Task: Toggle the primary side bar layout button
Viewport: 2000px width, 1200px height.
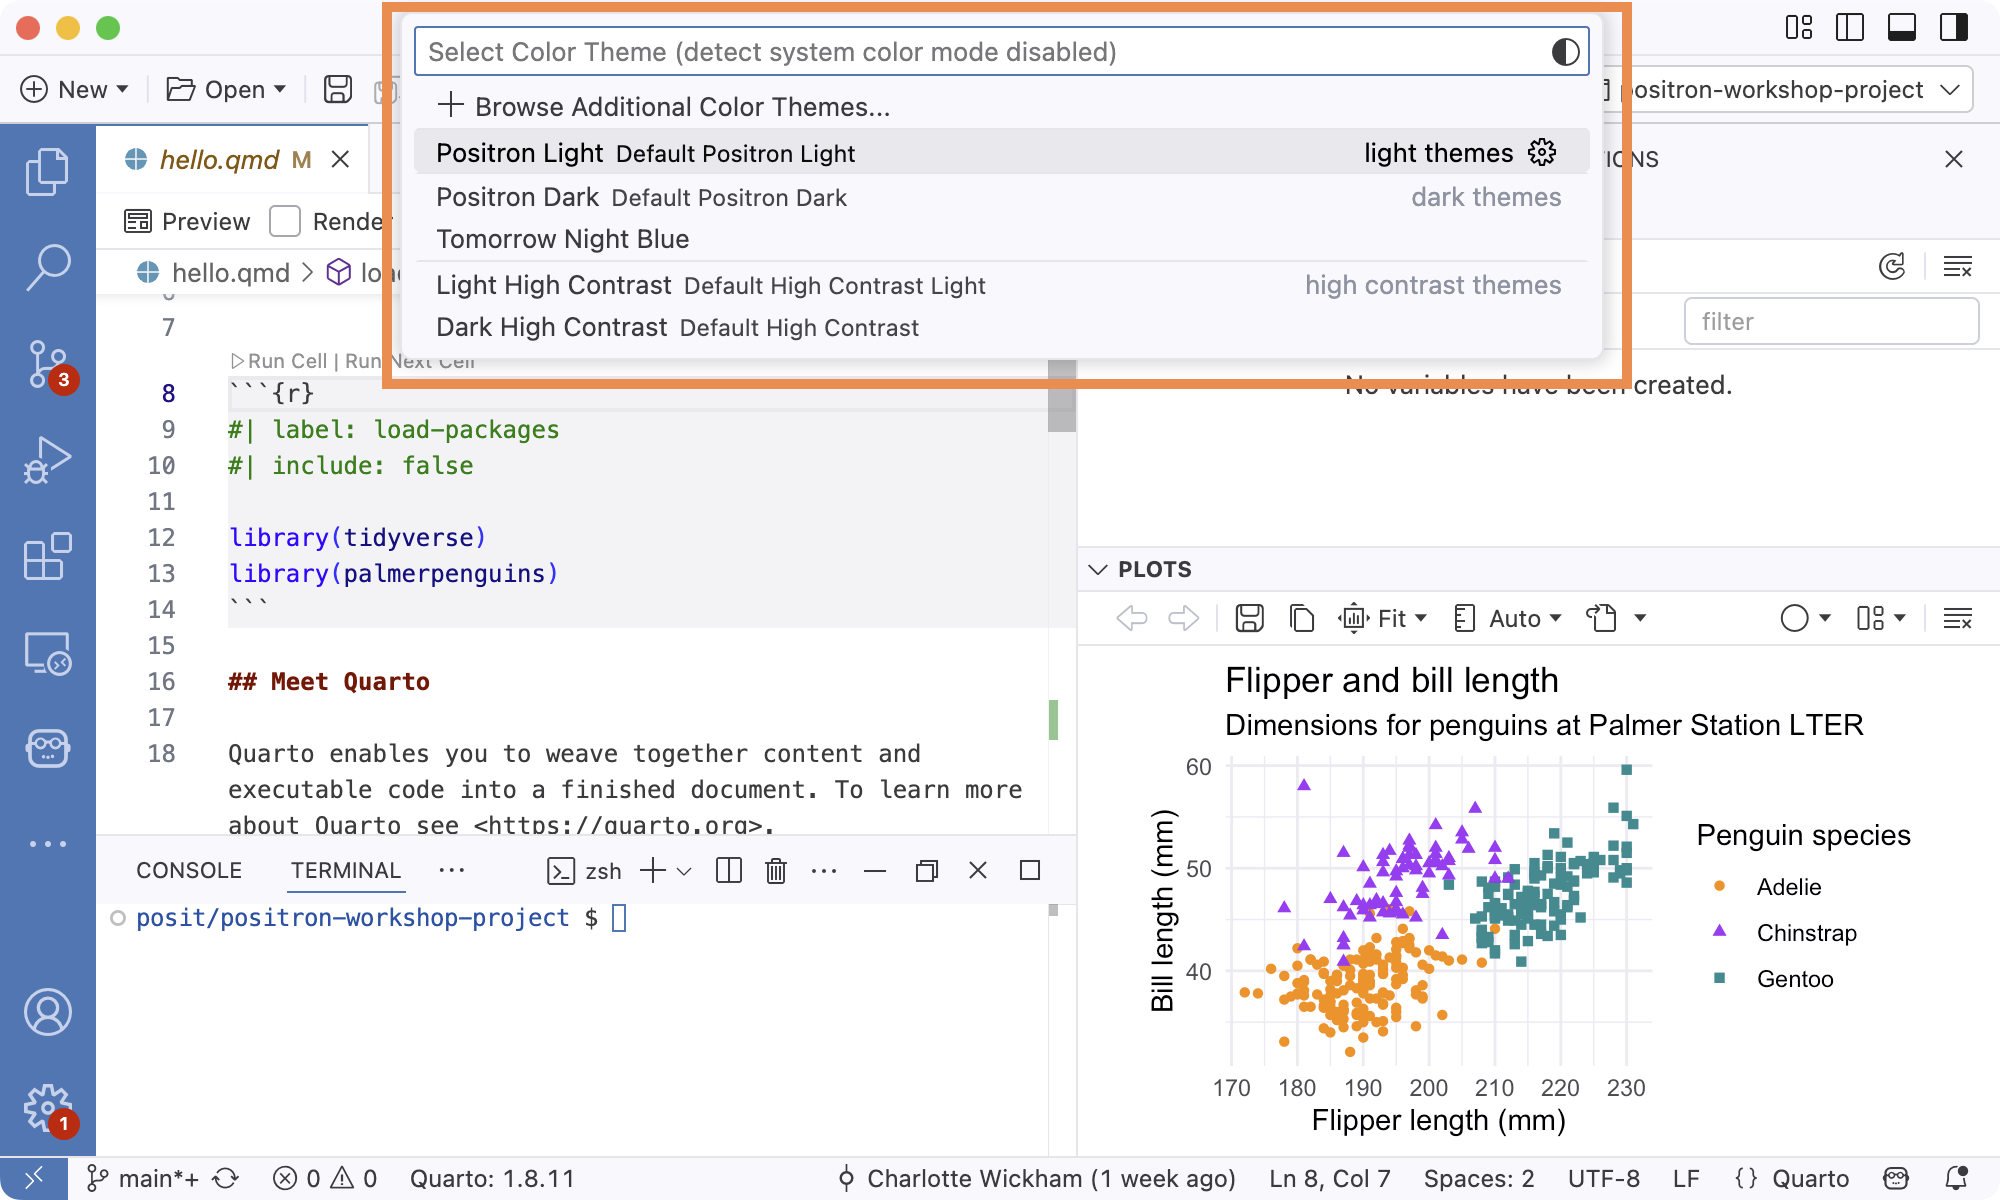Action: click(x=1850, y=27)
